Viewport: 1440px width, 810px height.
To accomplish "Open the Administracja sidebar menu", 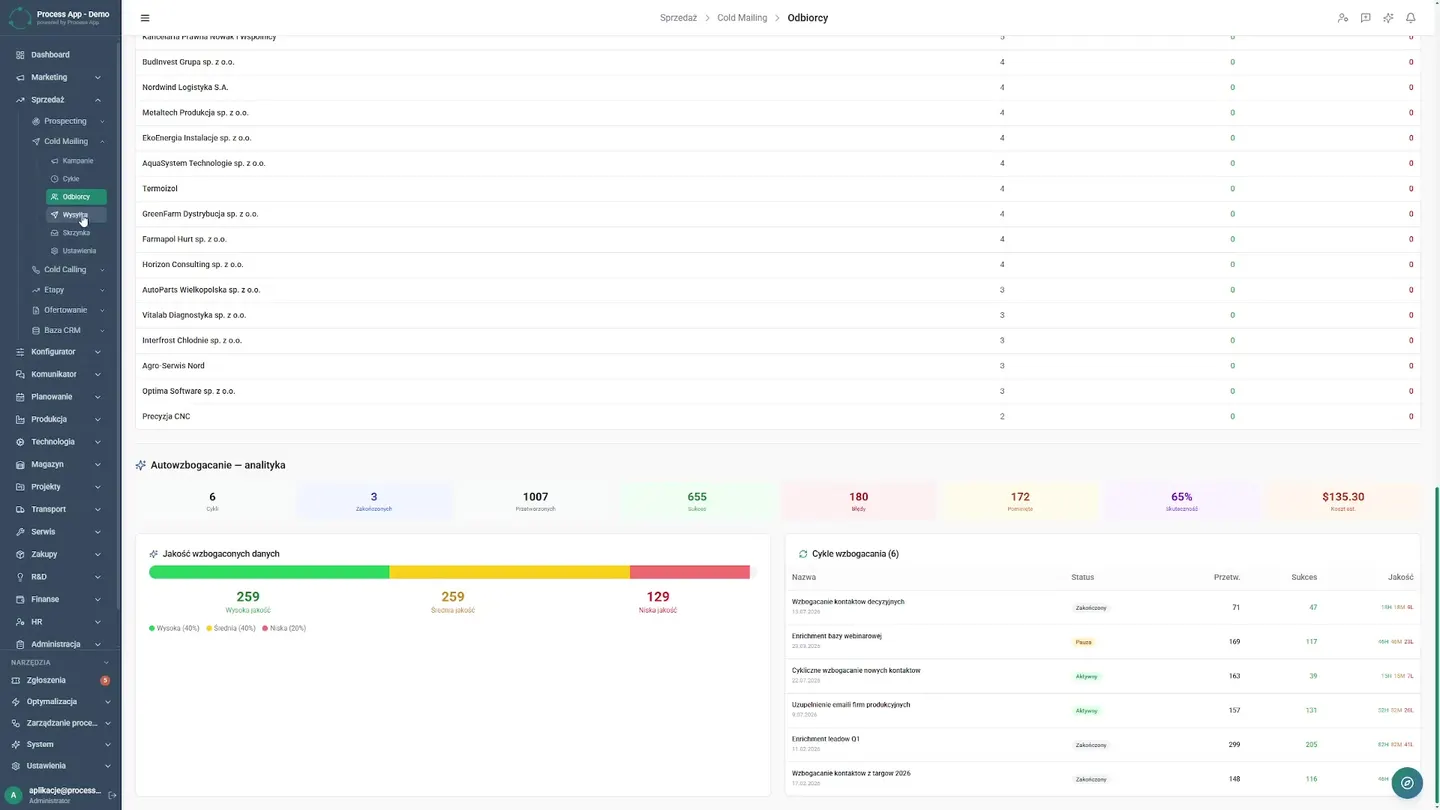I will pyautogui.click(x=59, y=644).
